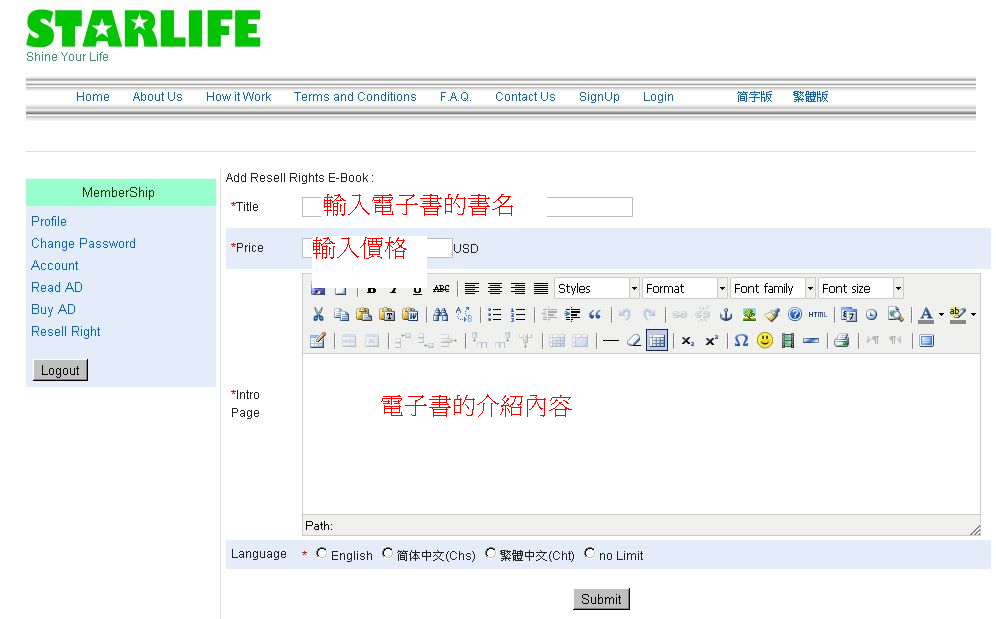Viewport: 996px width, 619px height.
Task: Insert time with the clock icon
Action: (x=872, y=314)
